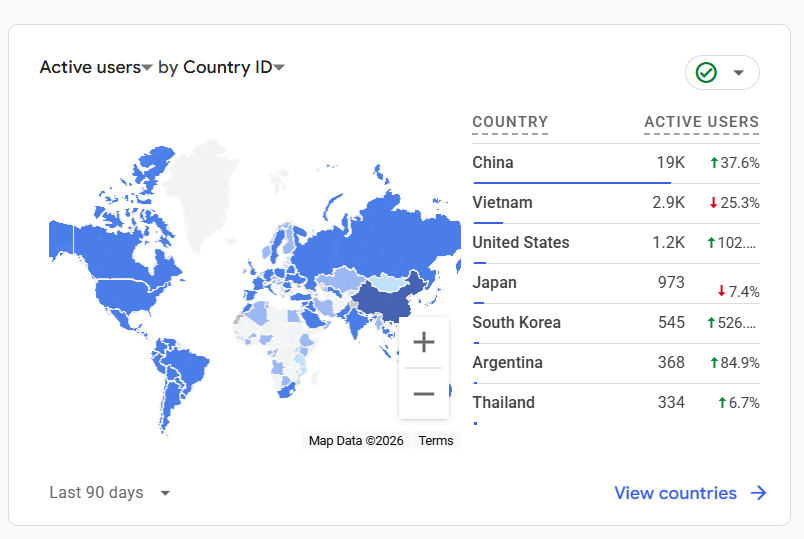The image size is (804, 539).
Task: Click the Terms link on the map
Action: (x=436, y=441)
